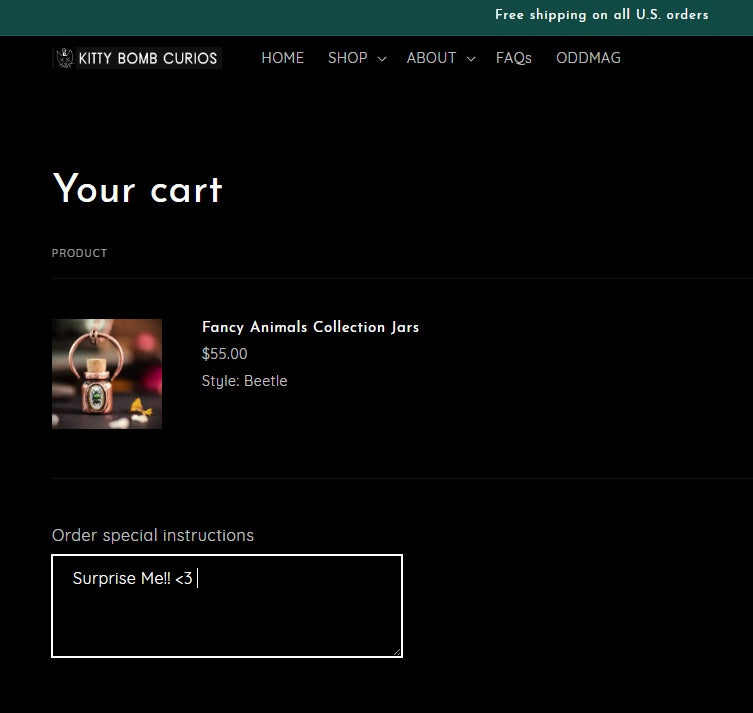Click the $55.00 price text
753x713 pixels.
pos(224,354)
